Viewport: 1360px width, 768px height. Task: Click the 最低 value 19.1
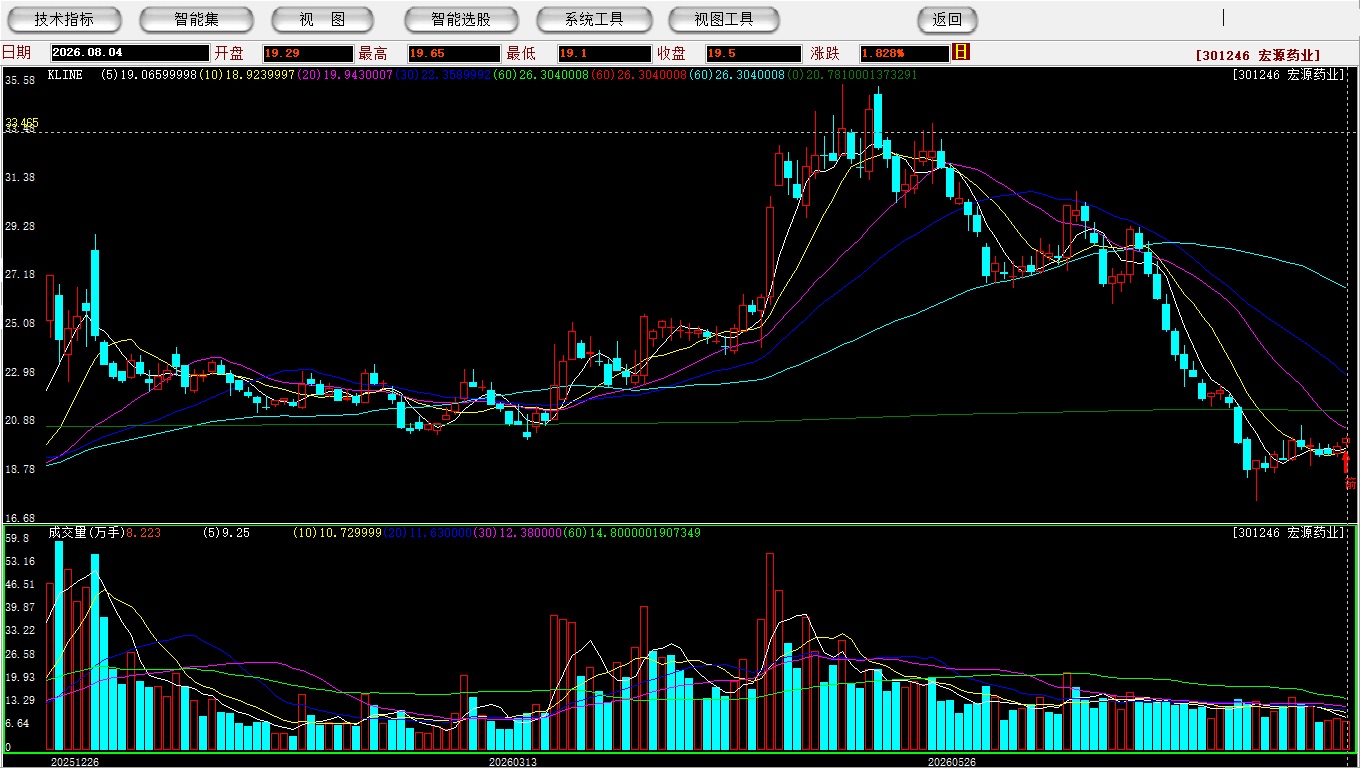tap(604, 53)
